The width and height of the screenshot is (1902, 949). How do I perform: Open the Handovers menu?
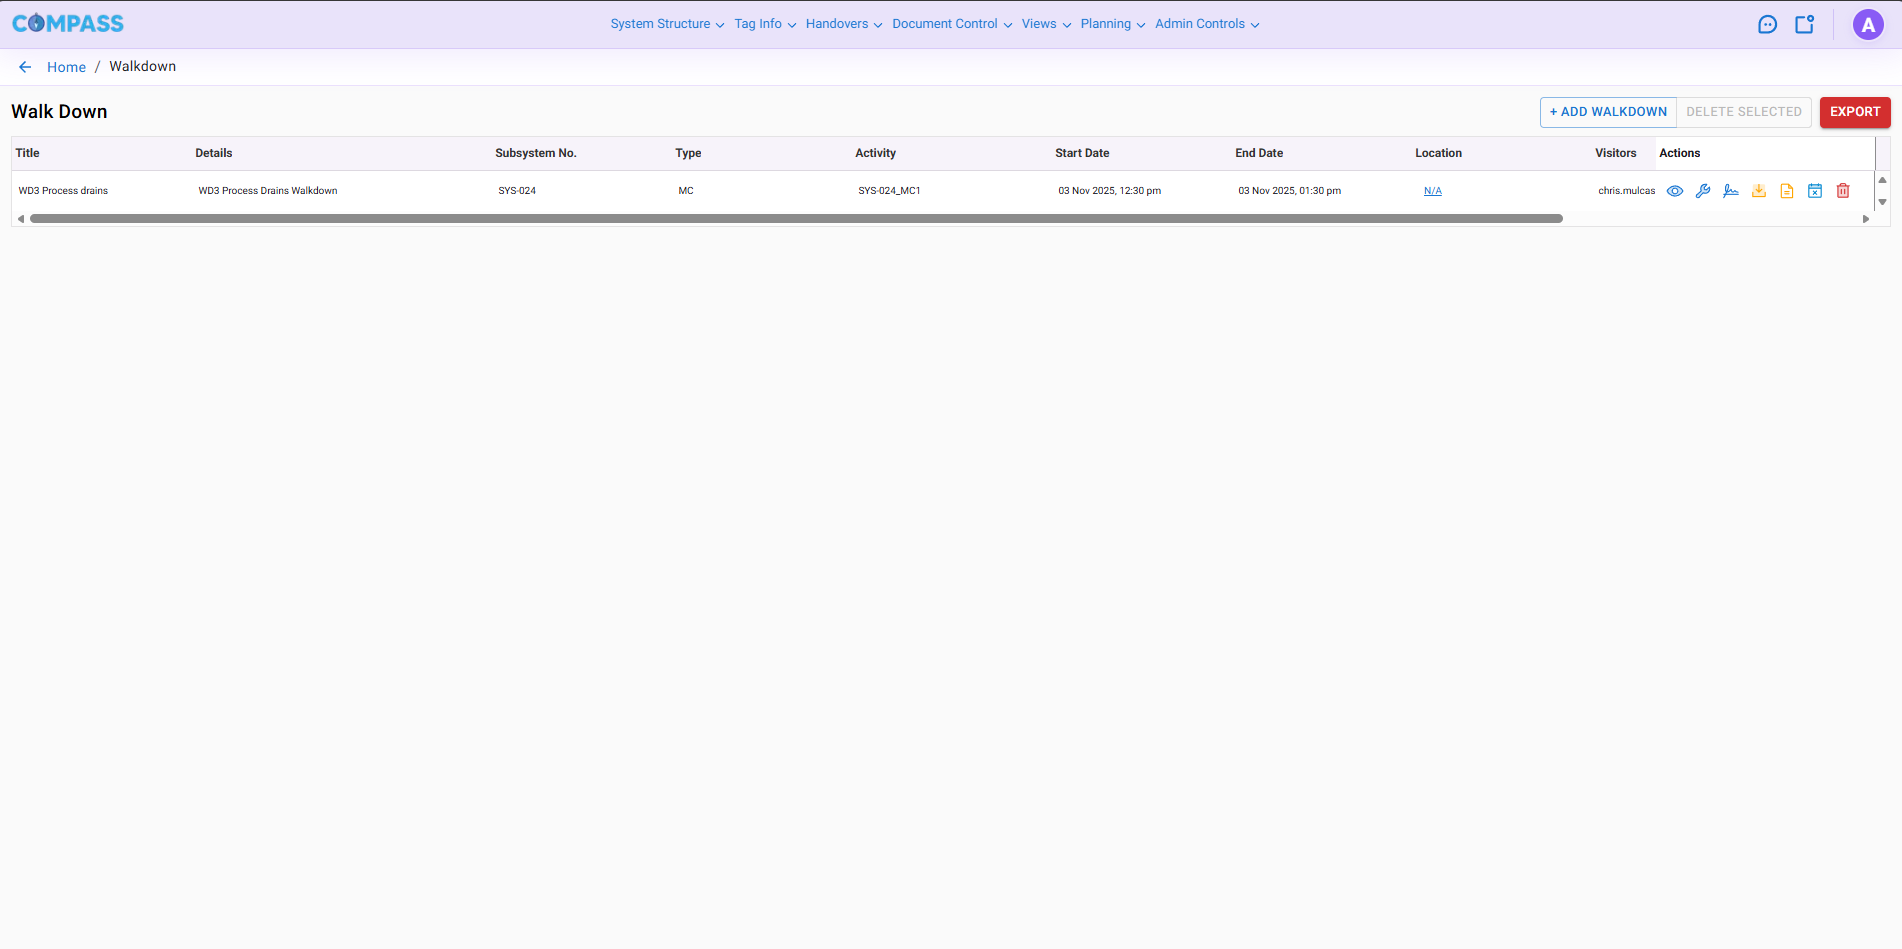point(843,24)
